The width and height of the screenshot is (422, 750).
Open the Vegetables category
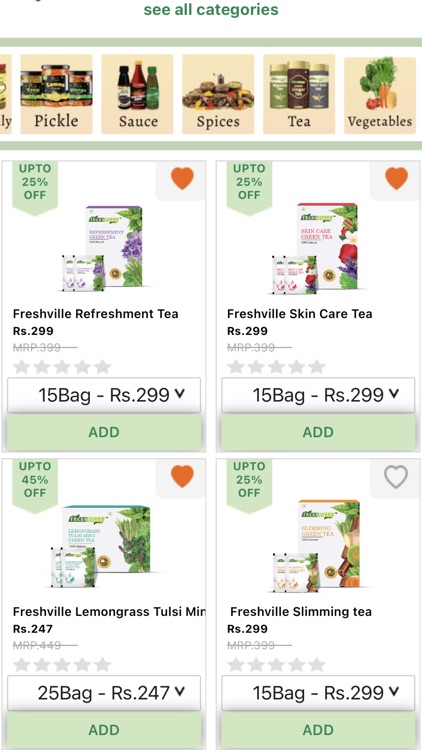point(380,95)
